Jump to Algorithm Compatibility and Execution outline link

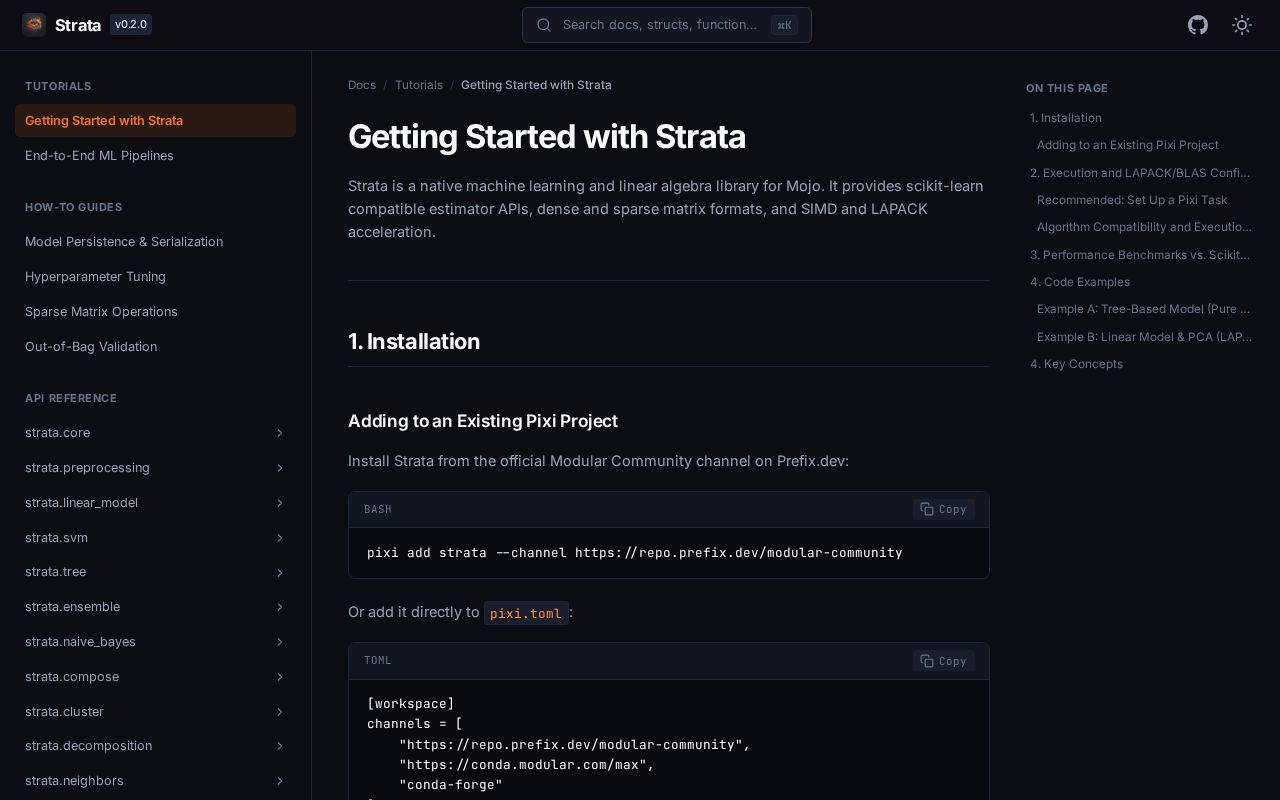(x=1144, y=227)
